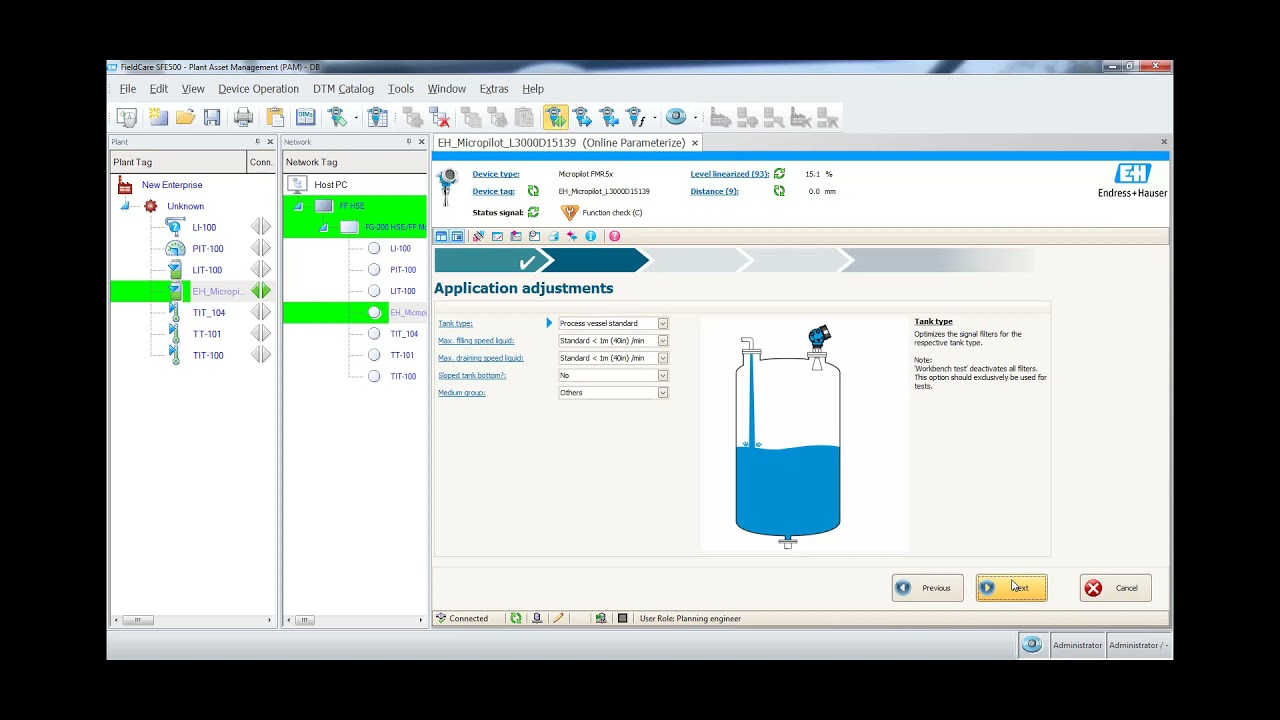The height and width of the screenshot is (720, 1280).
Task: Open the DTM catalog book icon
Action: click(305, 117)
